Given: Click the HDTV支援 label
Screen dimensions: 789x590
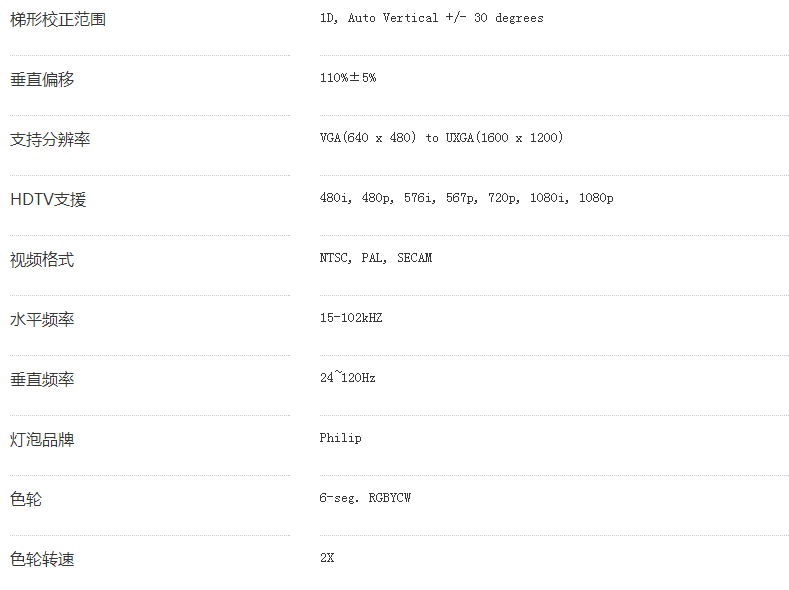Looking at the screenshot, I should pyautogui.click(x=48, y=200).
